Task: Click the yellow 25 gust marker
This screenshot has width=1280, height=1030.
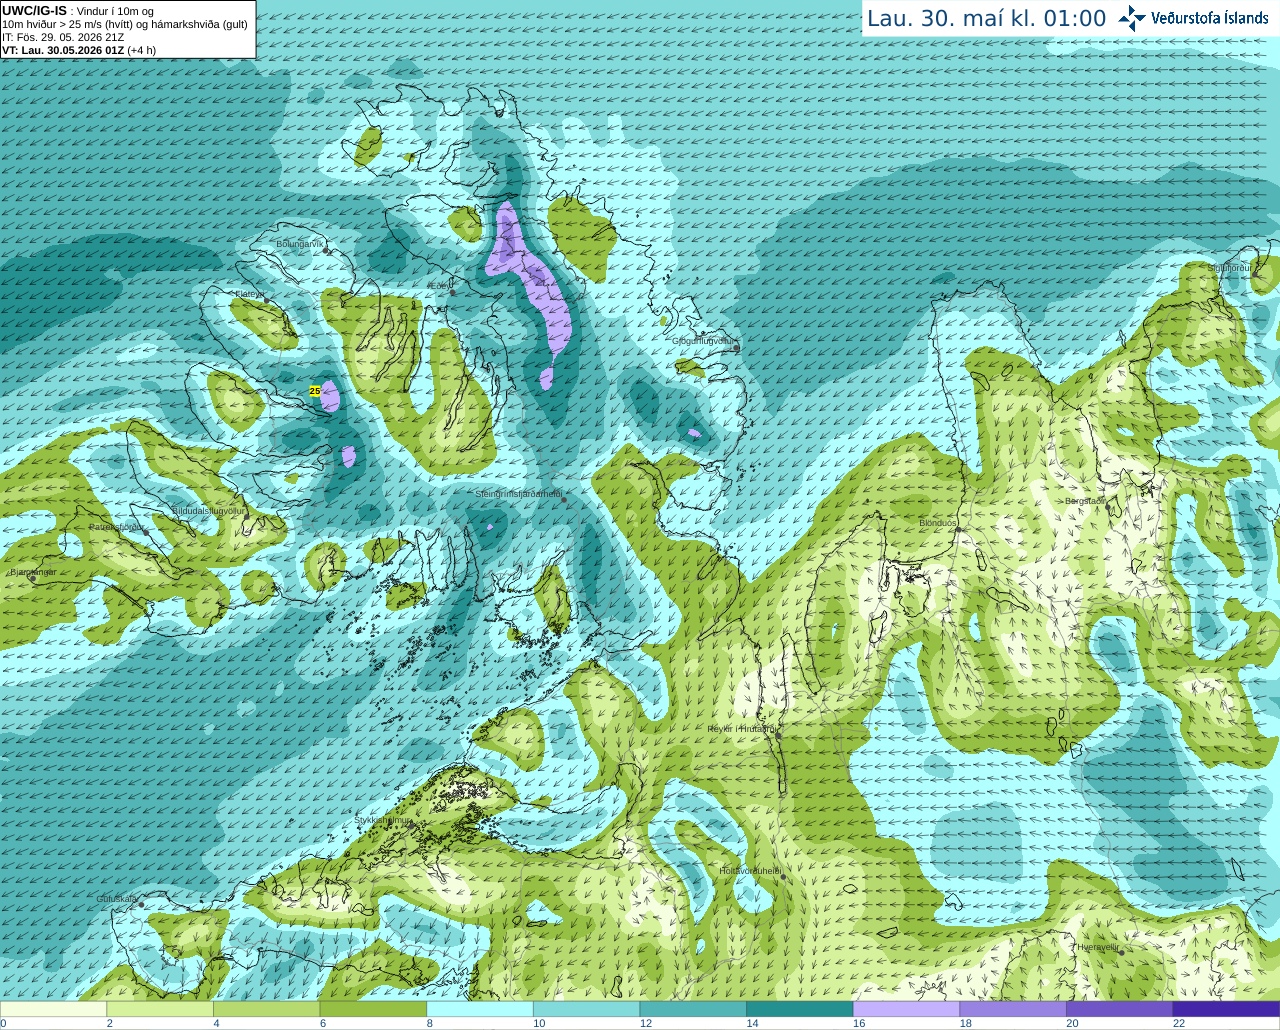Action: 315,391
